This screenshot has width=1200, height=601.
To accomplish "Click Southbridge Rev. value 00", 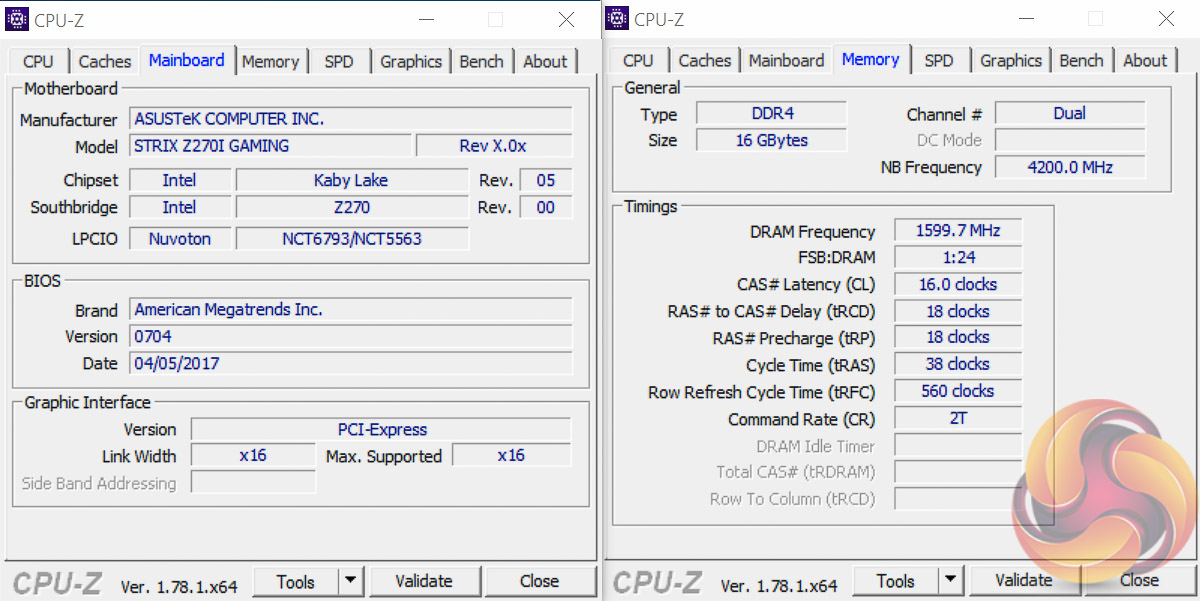I will [x=546, y=208].
